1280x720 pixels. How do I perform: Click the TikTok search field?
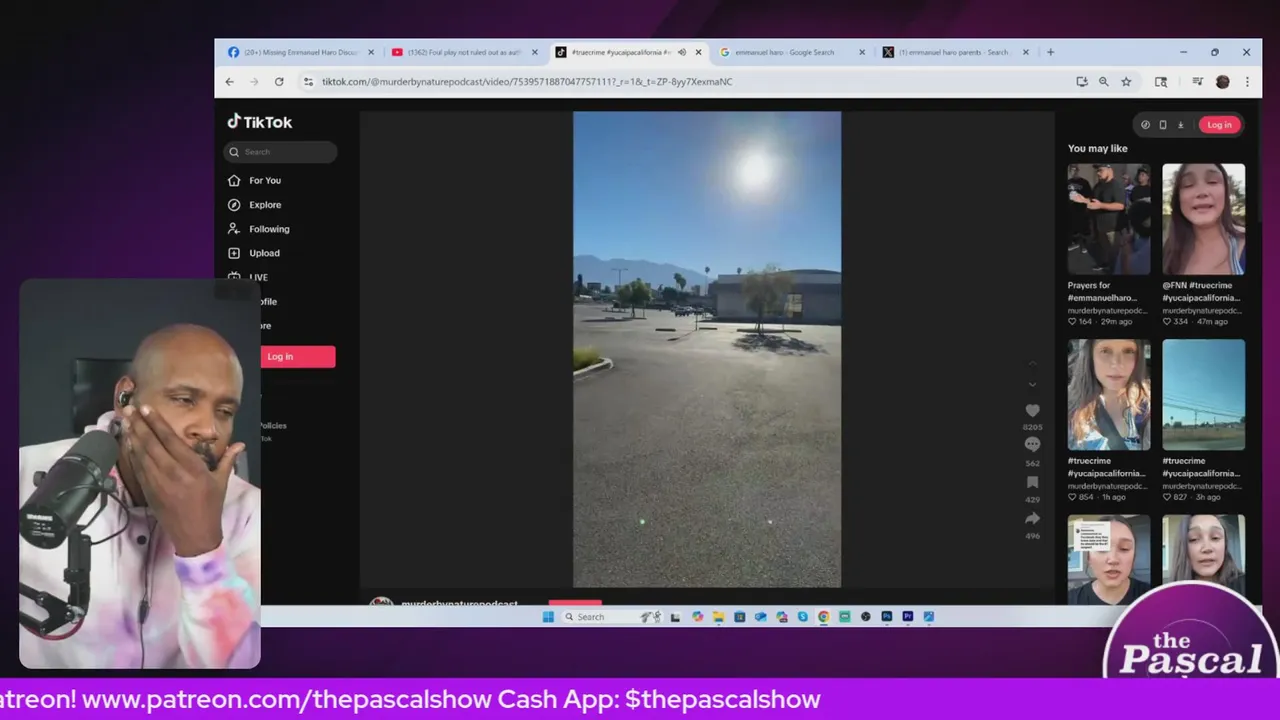tap(280, 152)
